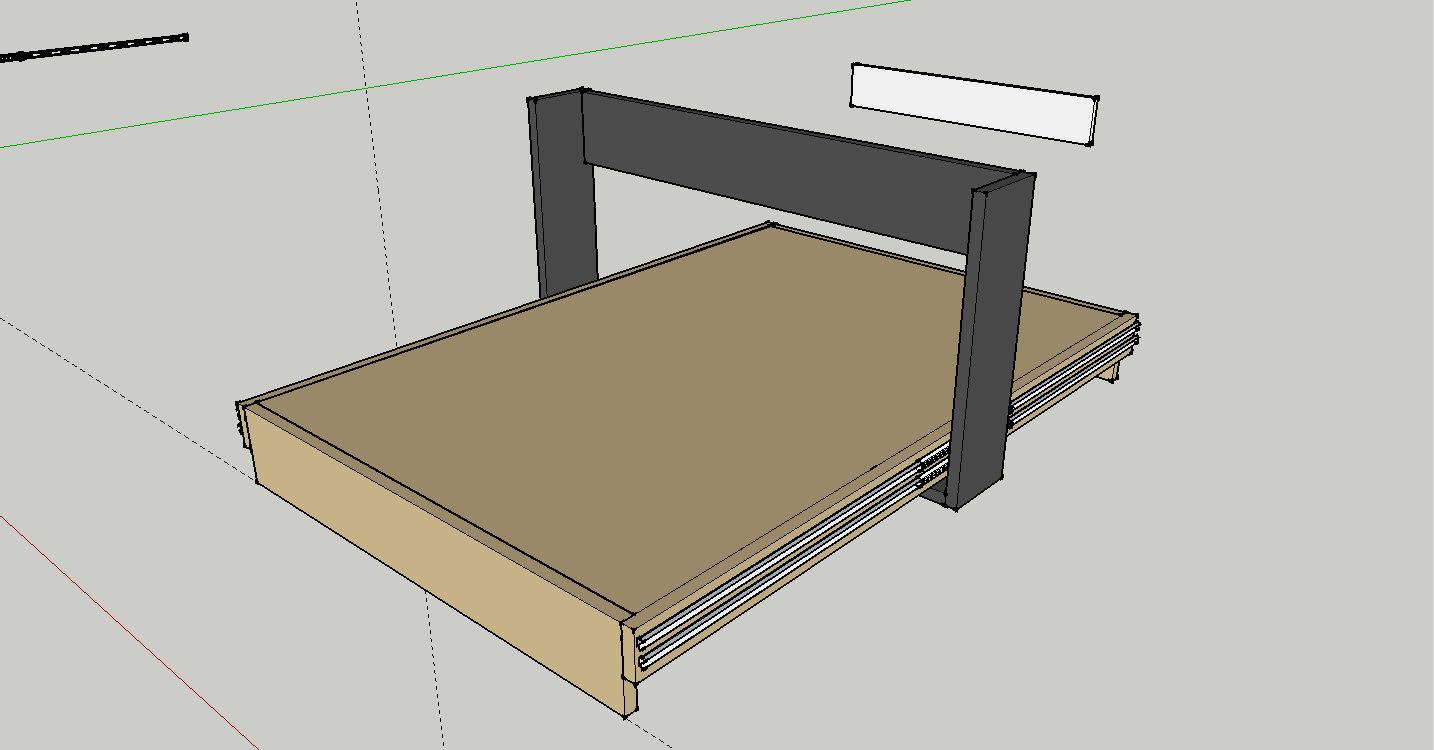Select the small dark rail object top-left

point(94,48)
